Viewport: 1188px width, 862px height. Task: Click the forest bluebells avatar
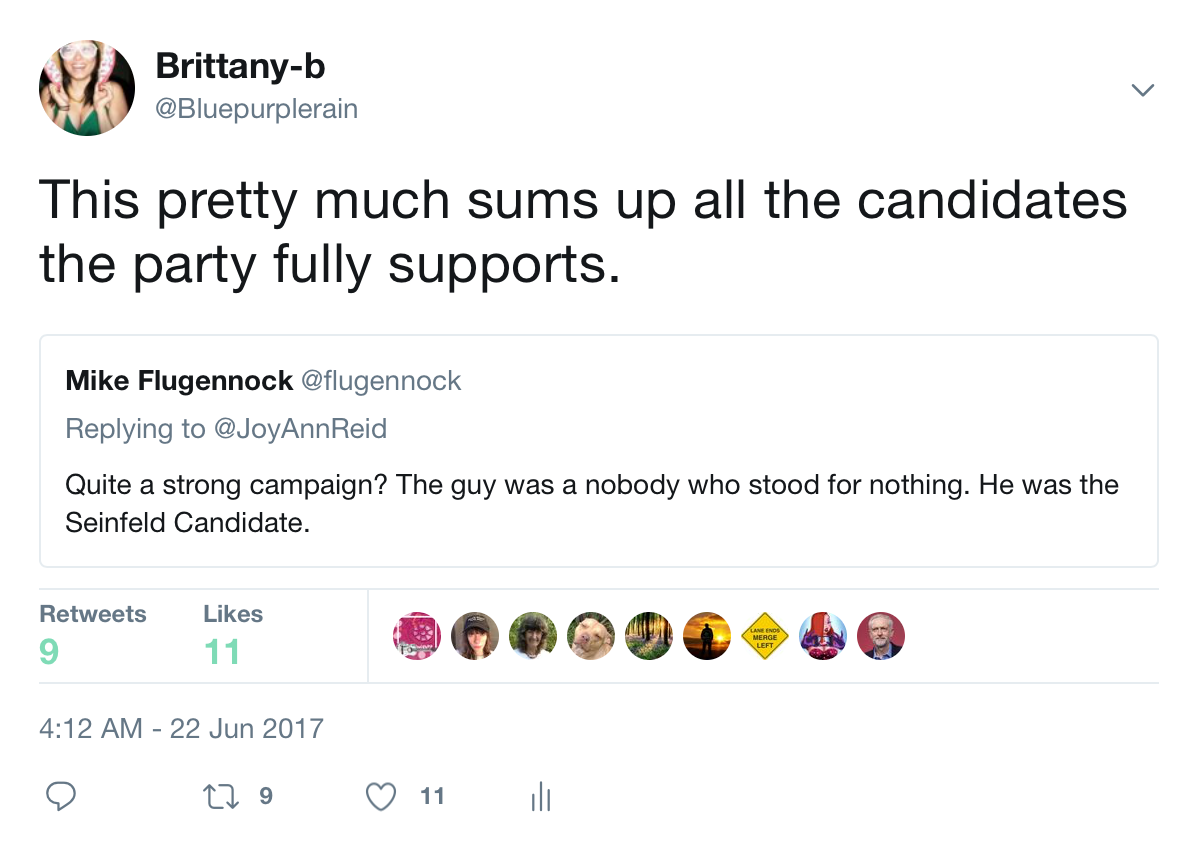649,636
